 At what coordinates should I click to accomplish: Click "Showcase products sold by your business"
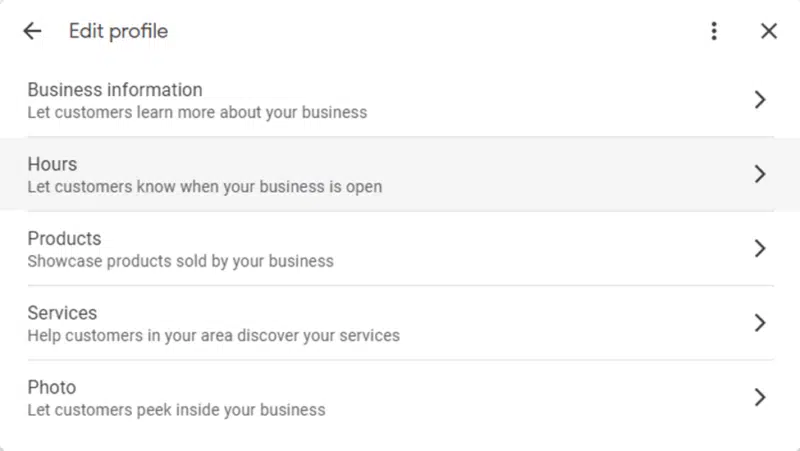click(x=180, y=261)
